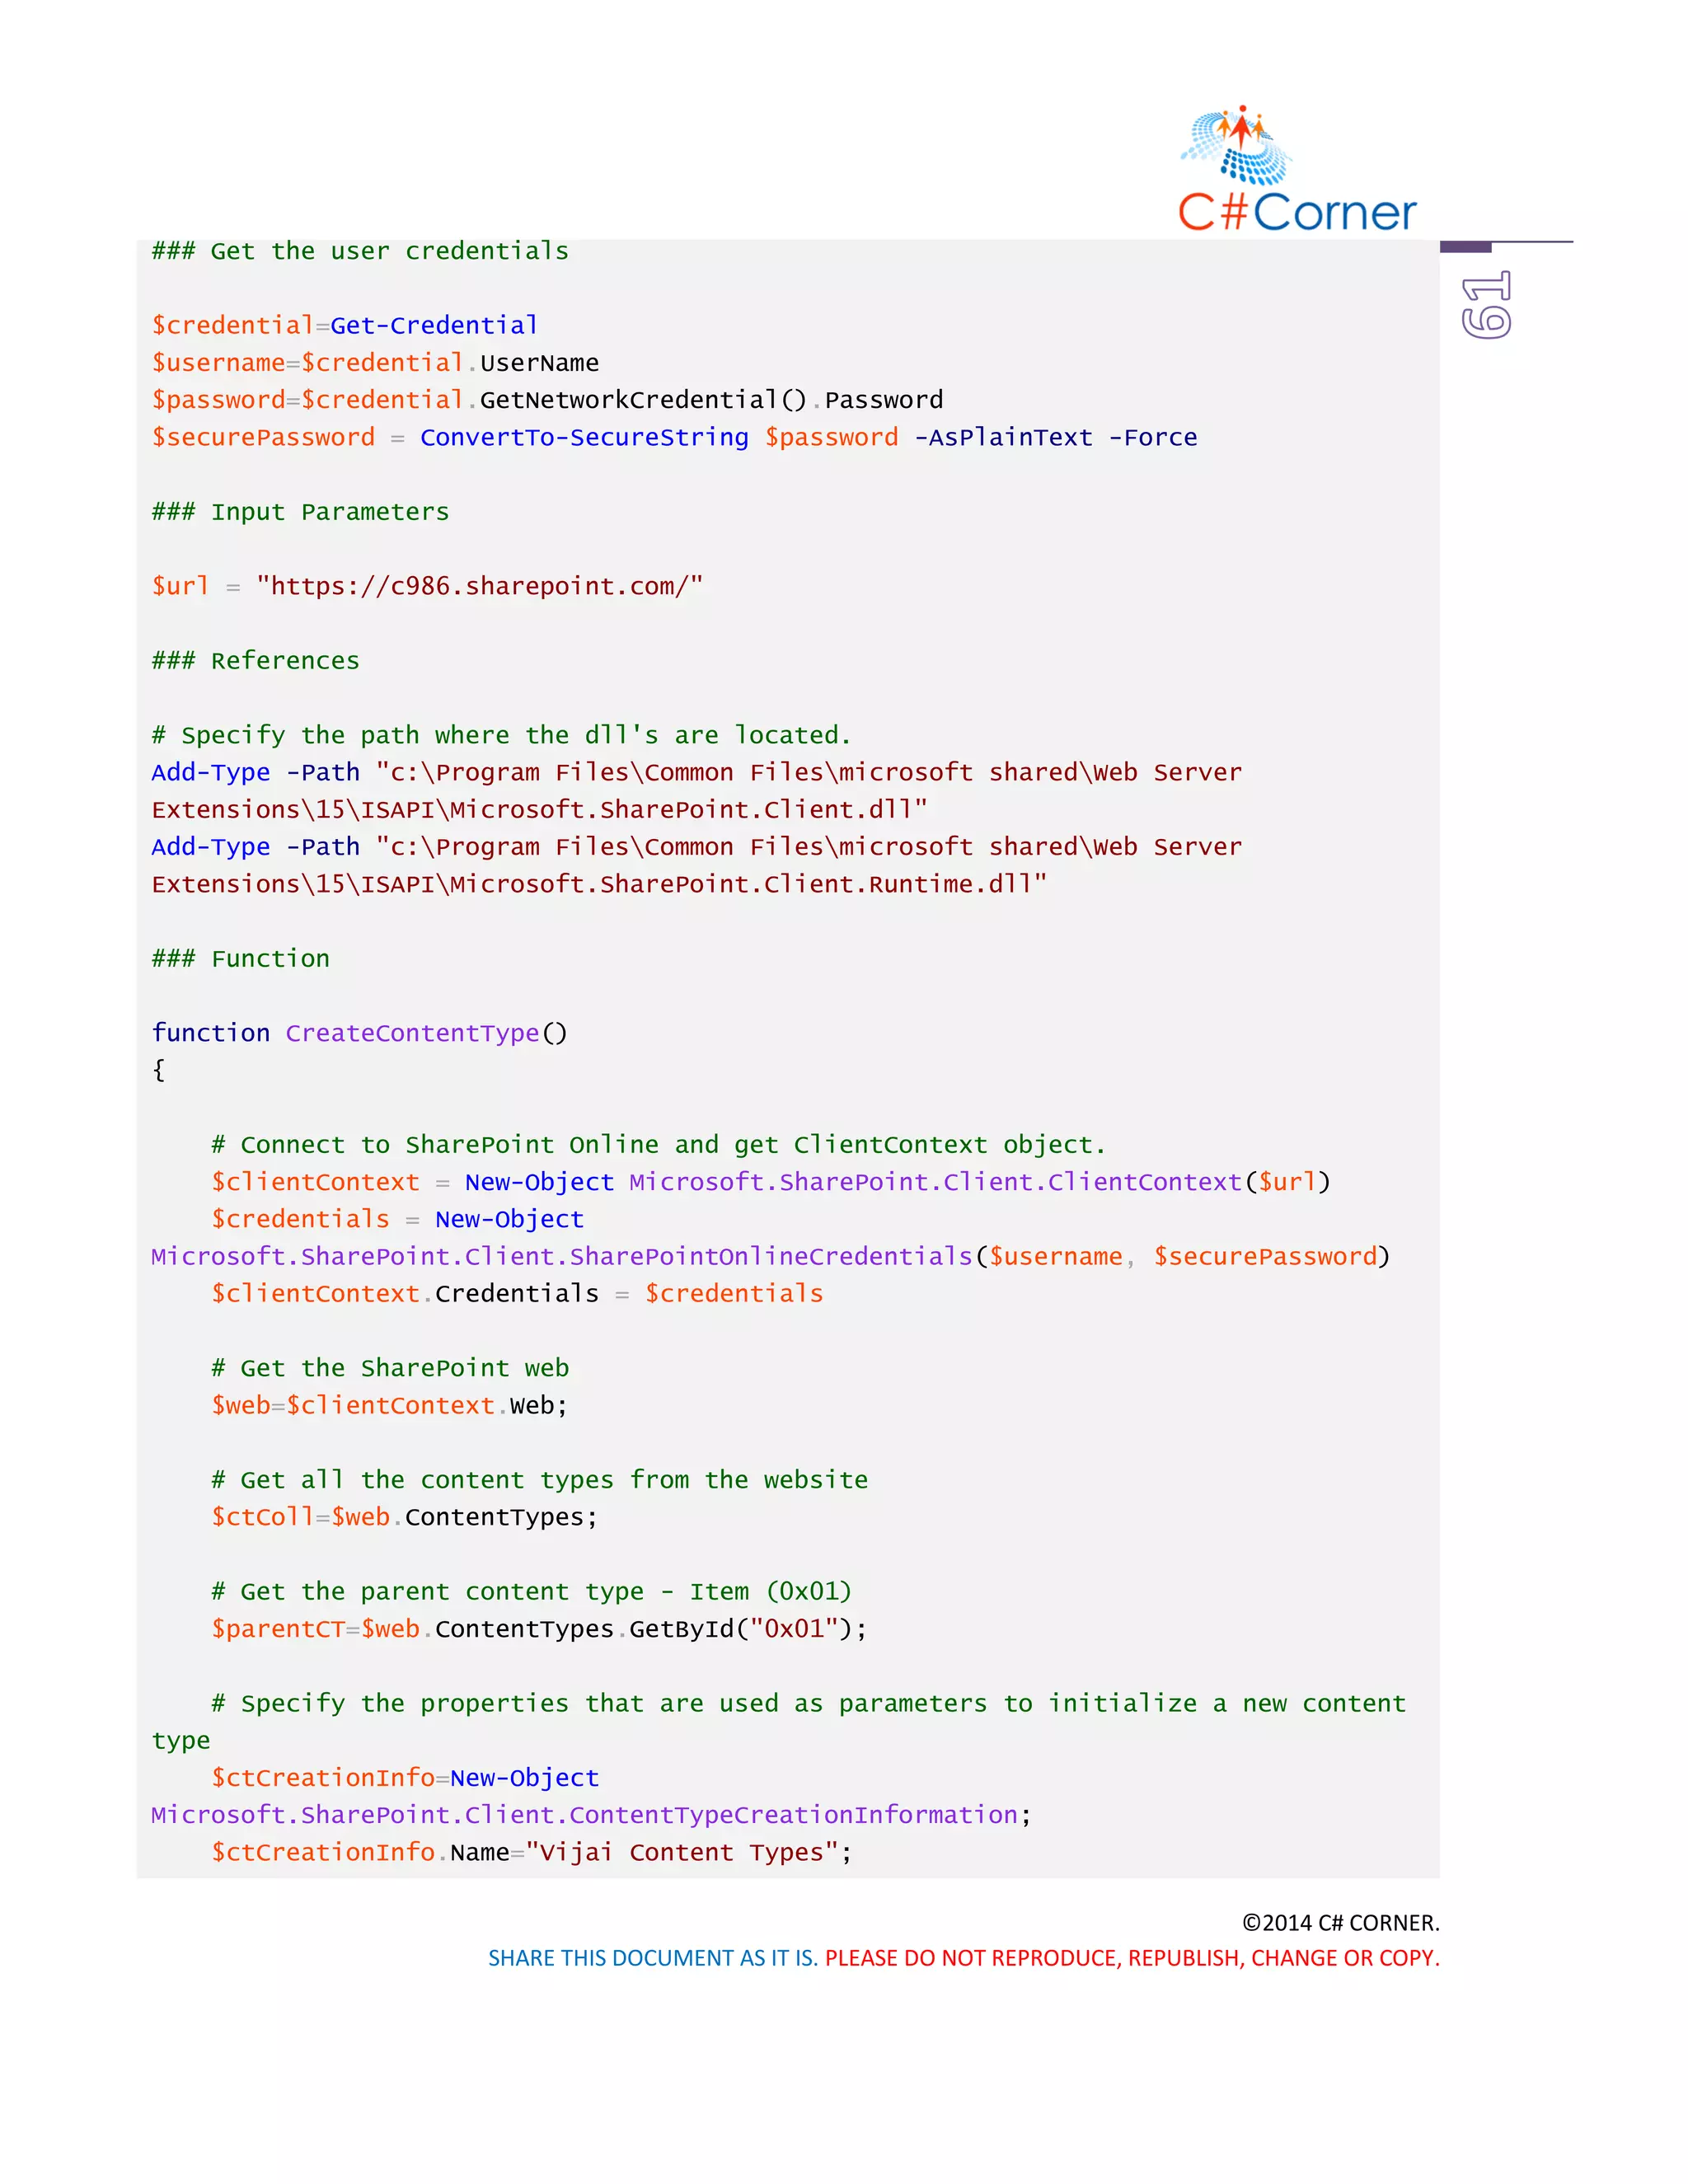
Task: Click the GetById("0x01") line
Action: (x=539, y=1629)
